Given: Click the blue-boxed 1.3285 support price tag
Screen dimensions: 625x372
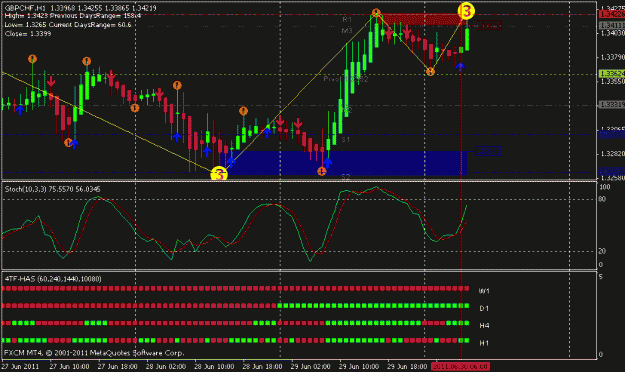Looking at the screenshot, I should click(x=488, y=151).
